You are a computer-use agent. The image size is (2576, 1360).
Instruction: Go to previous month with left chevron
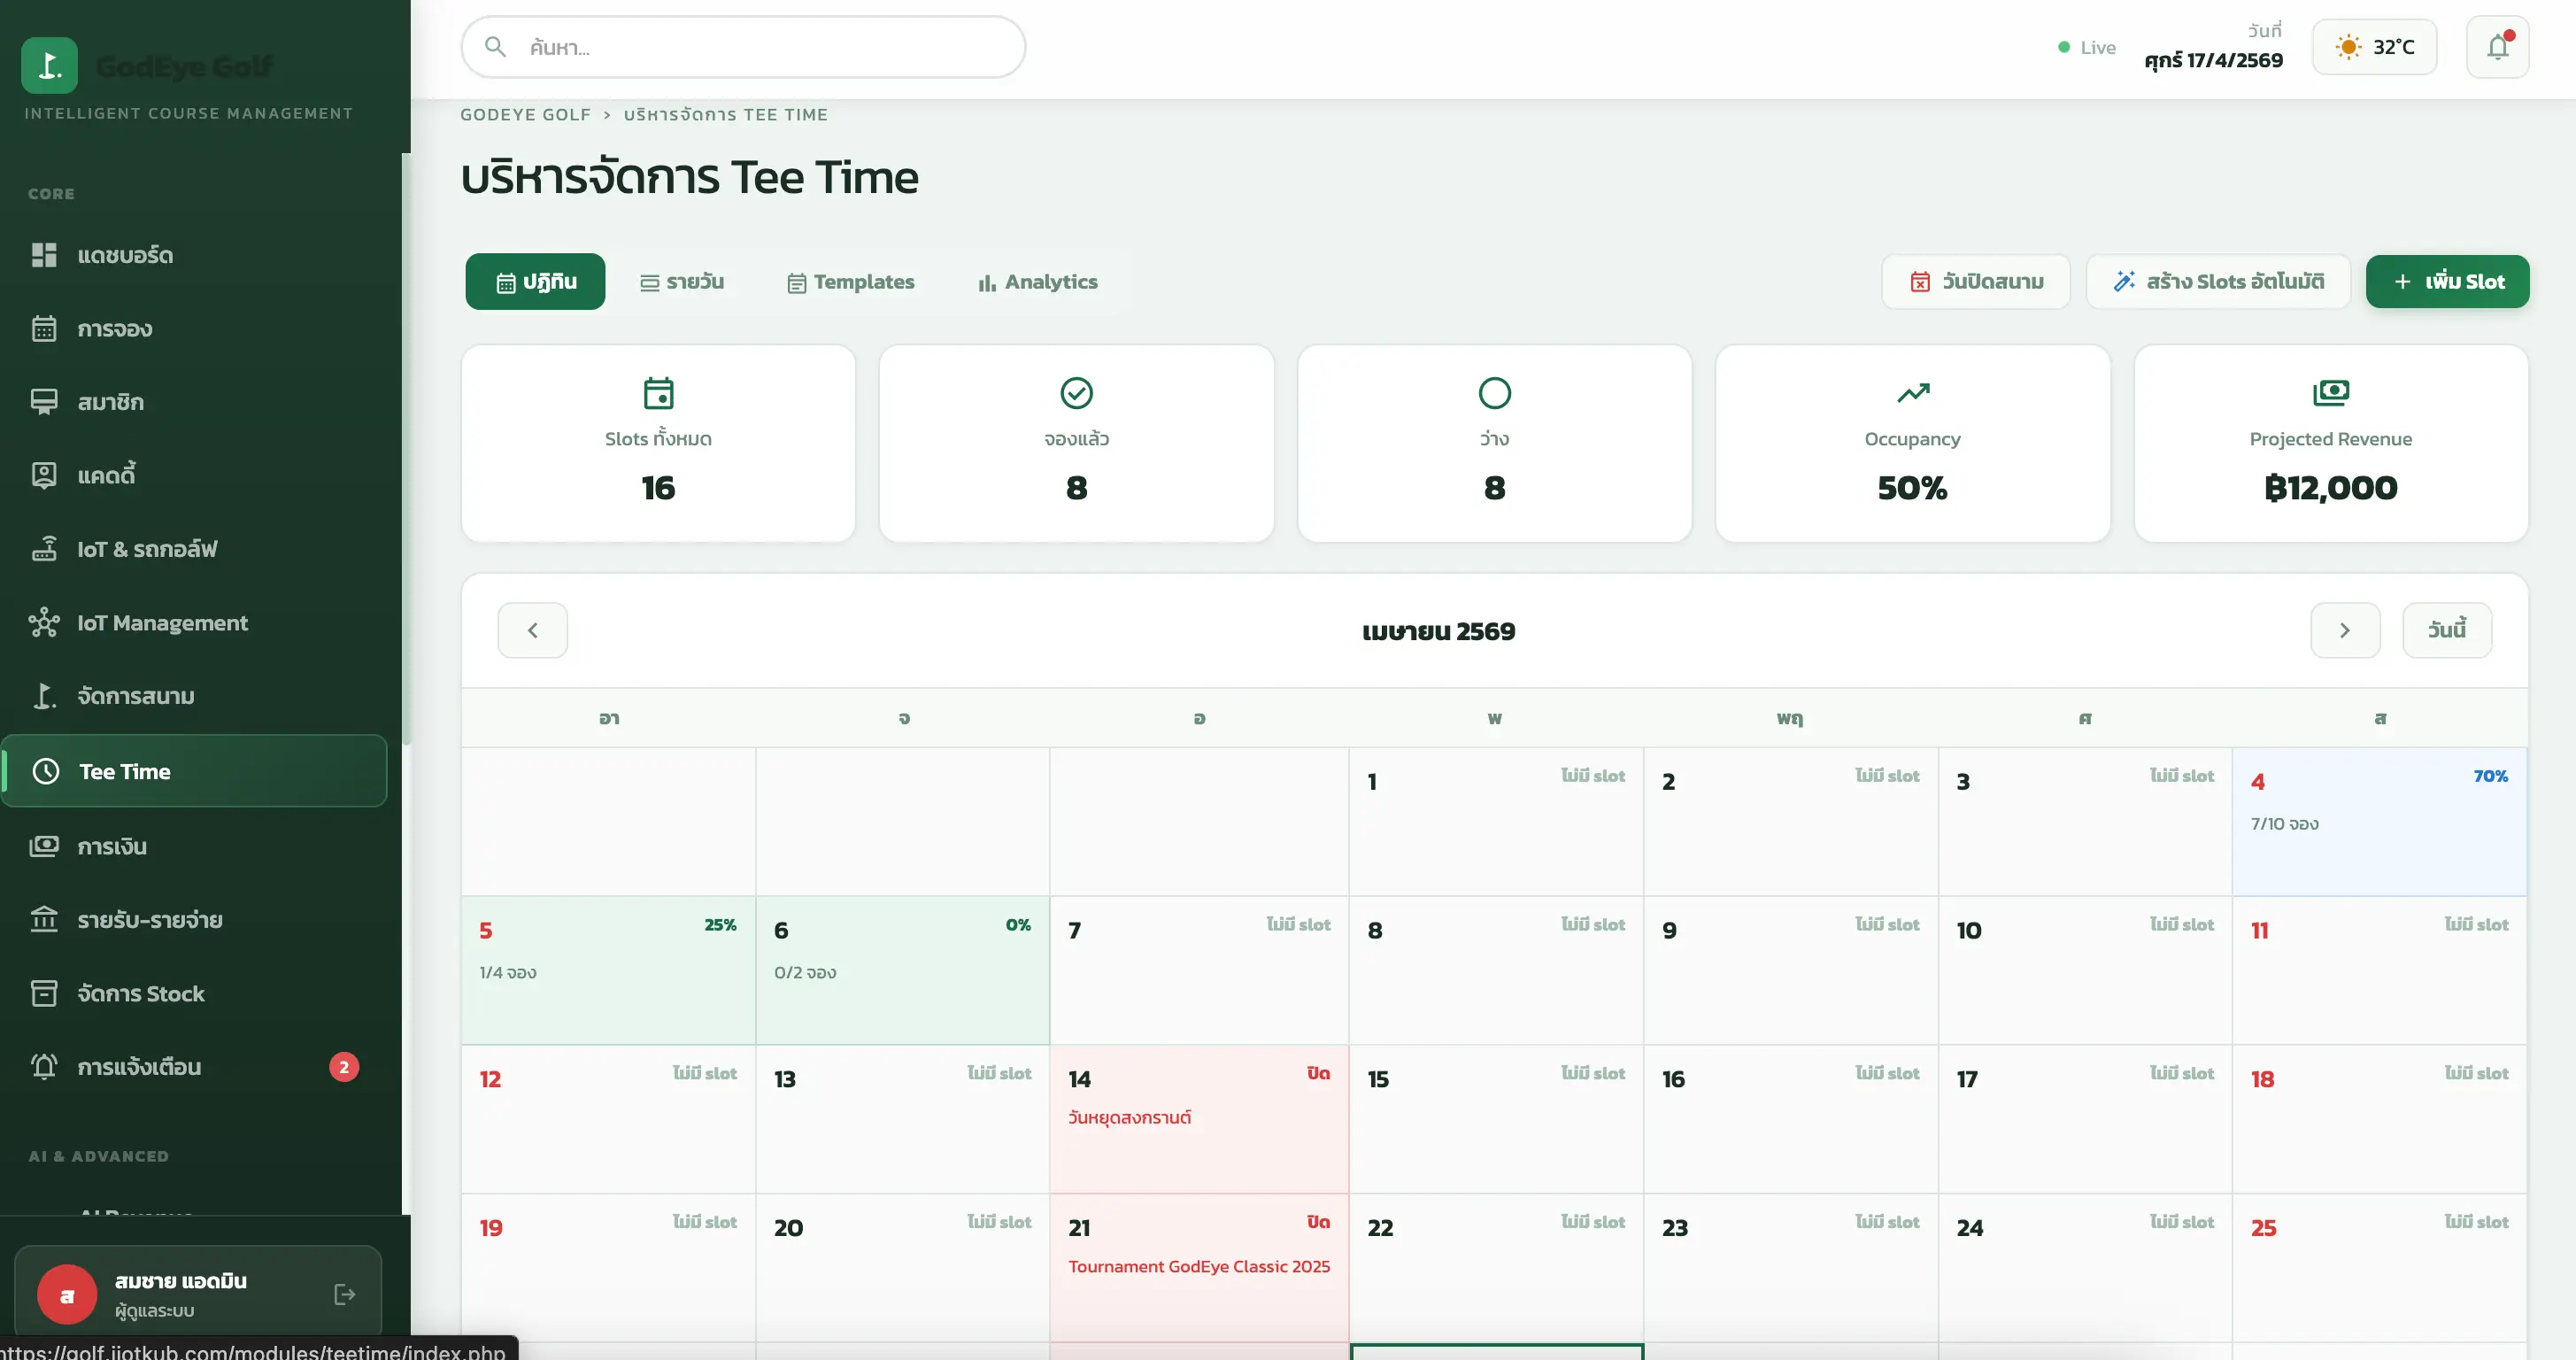(533, 630)
